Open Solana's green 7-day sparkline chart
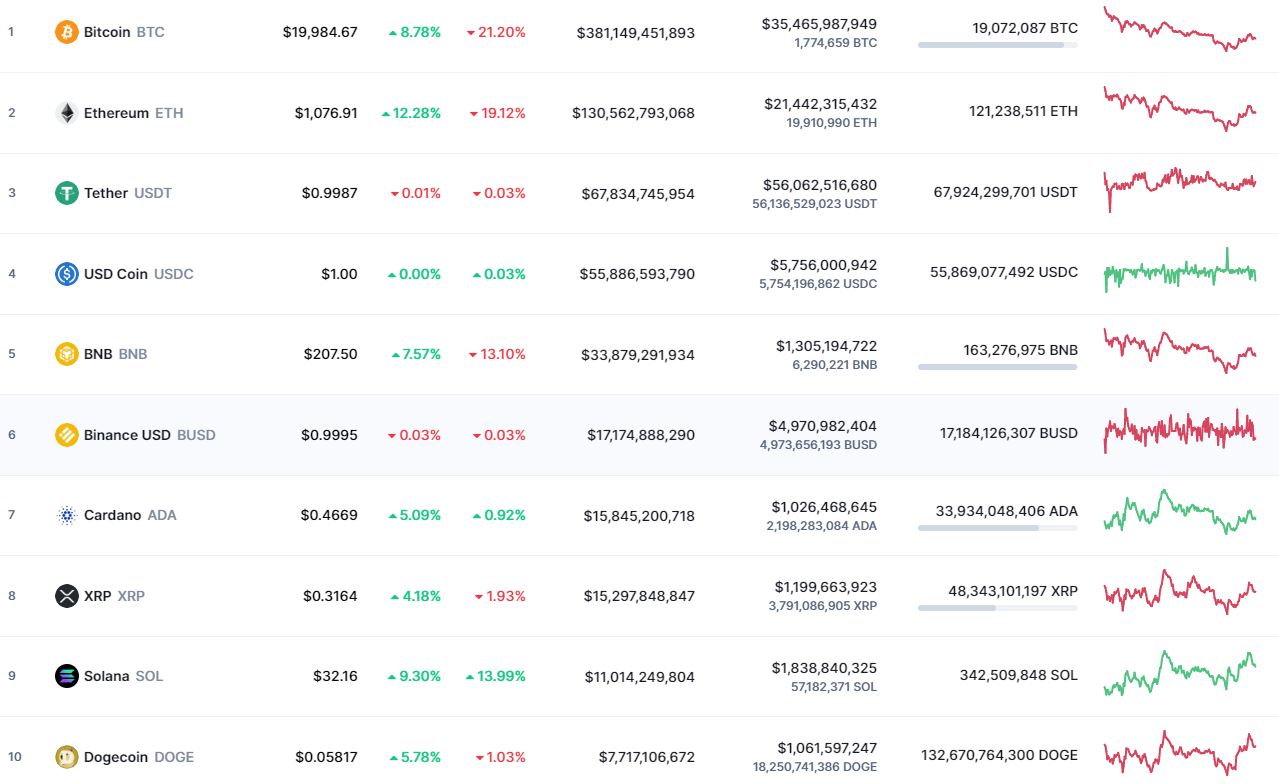1279x784 pixels. point(1179,673)
